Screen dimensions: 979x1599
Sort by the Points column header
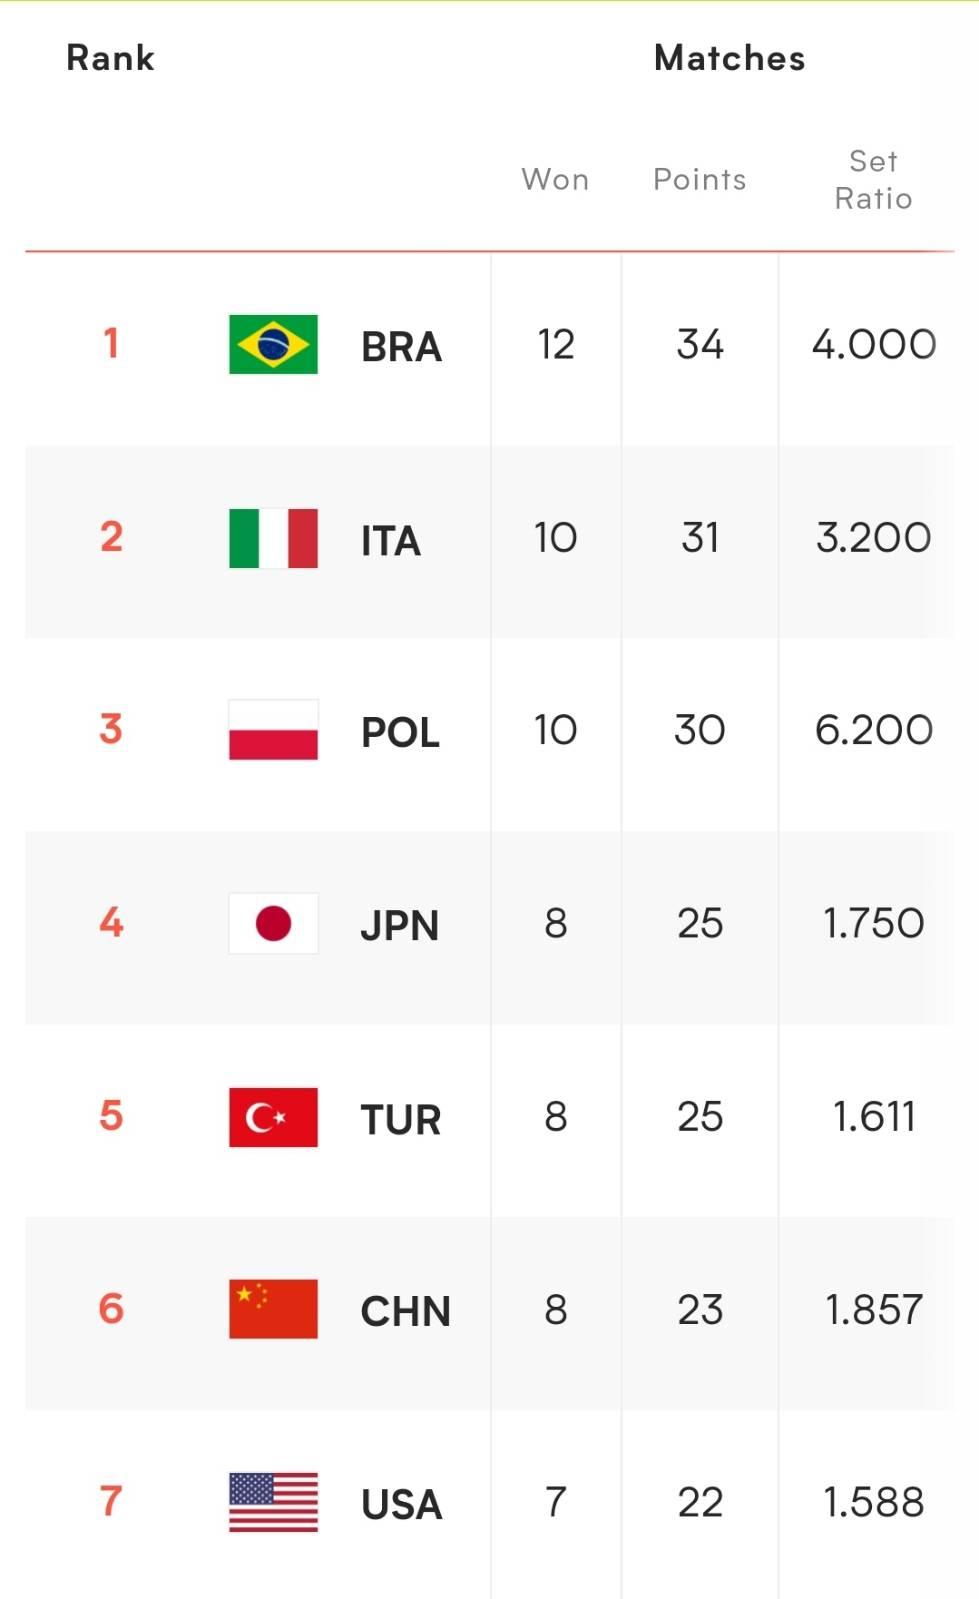point(699,180)
